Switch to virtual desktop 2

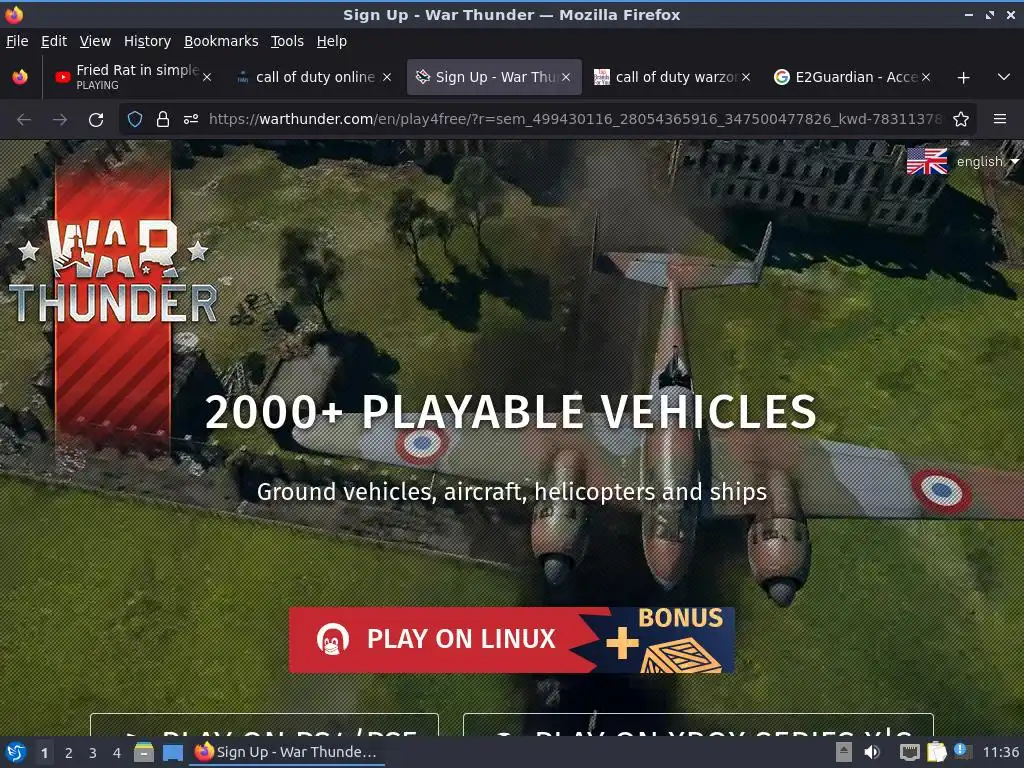point(68,753)
